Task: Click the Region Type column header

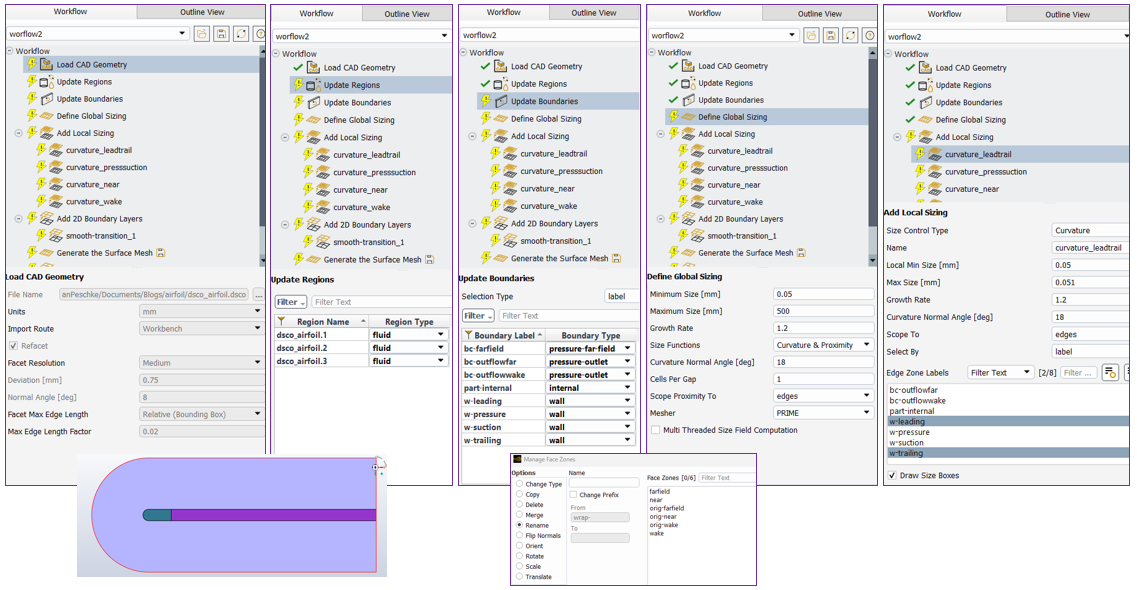Action: [409, 322]
